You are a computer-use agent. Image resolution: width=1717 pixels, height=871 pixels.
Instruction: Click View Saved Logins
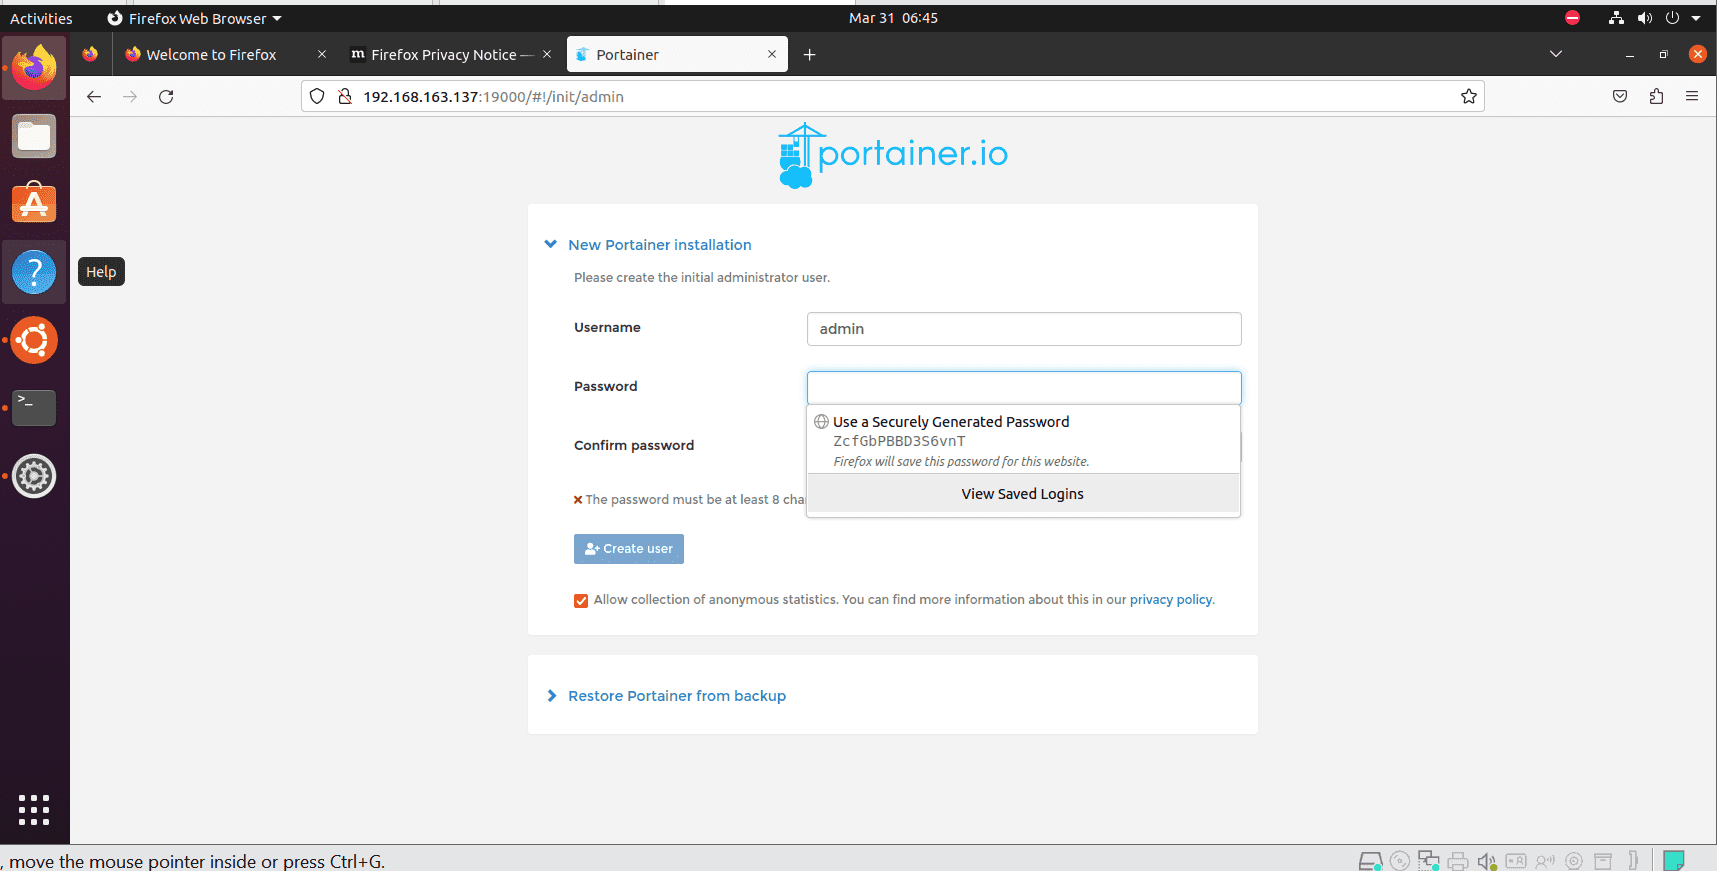point(1023,494)
